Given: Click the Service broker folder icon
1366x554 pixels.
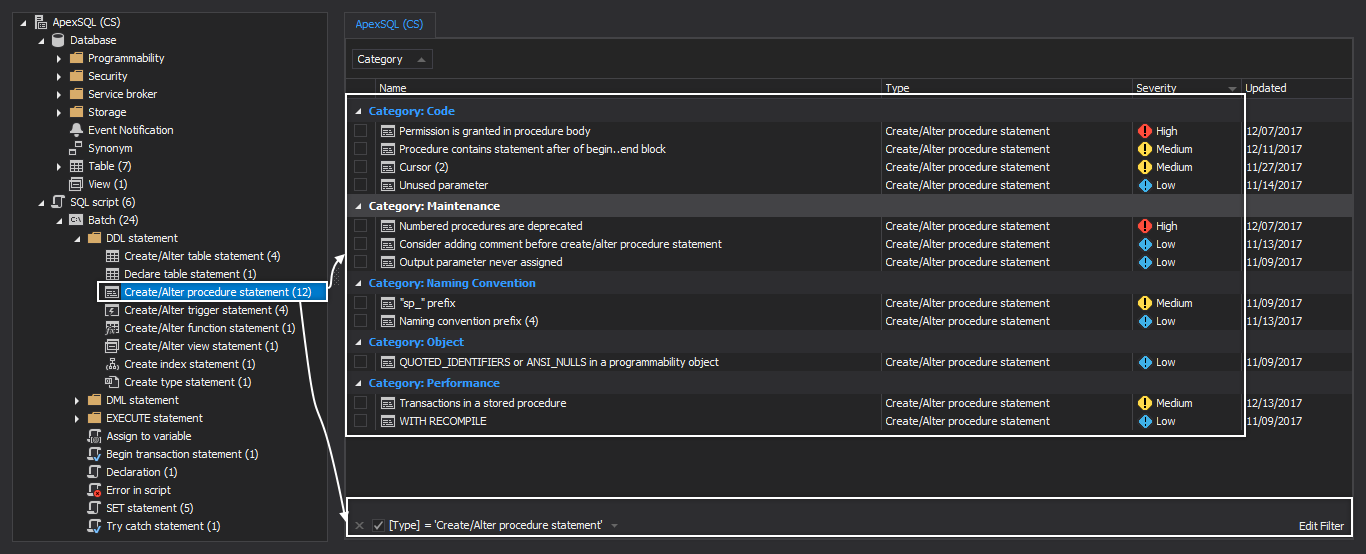Looking at the screenshot, I should point(76,94).
